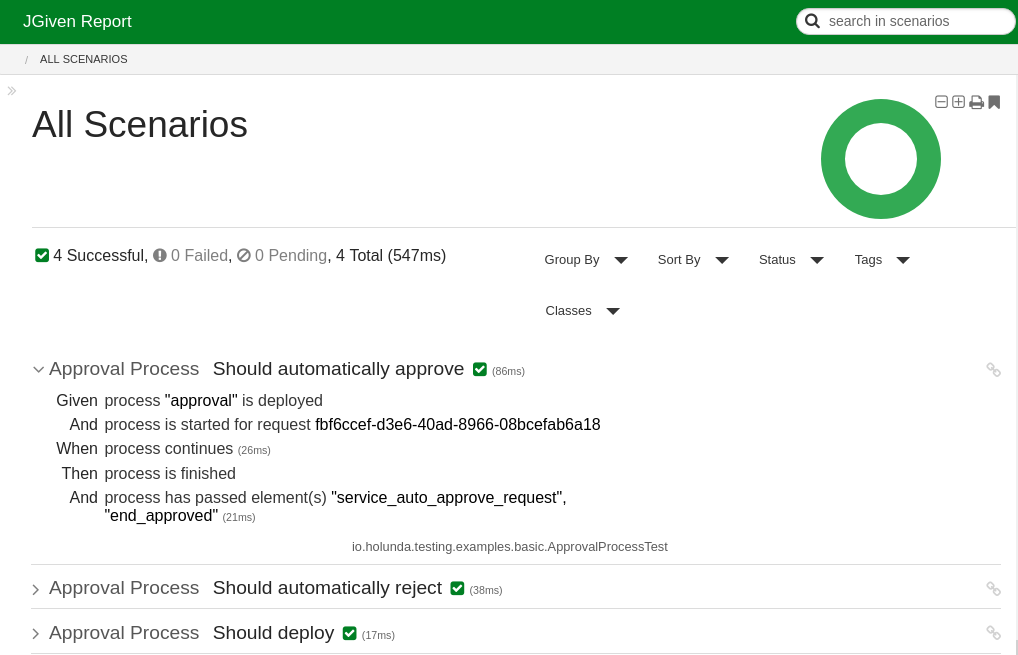Expand all scenarios with the plus icon
Screen dimensions: 1018x655
coord(958,101)
